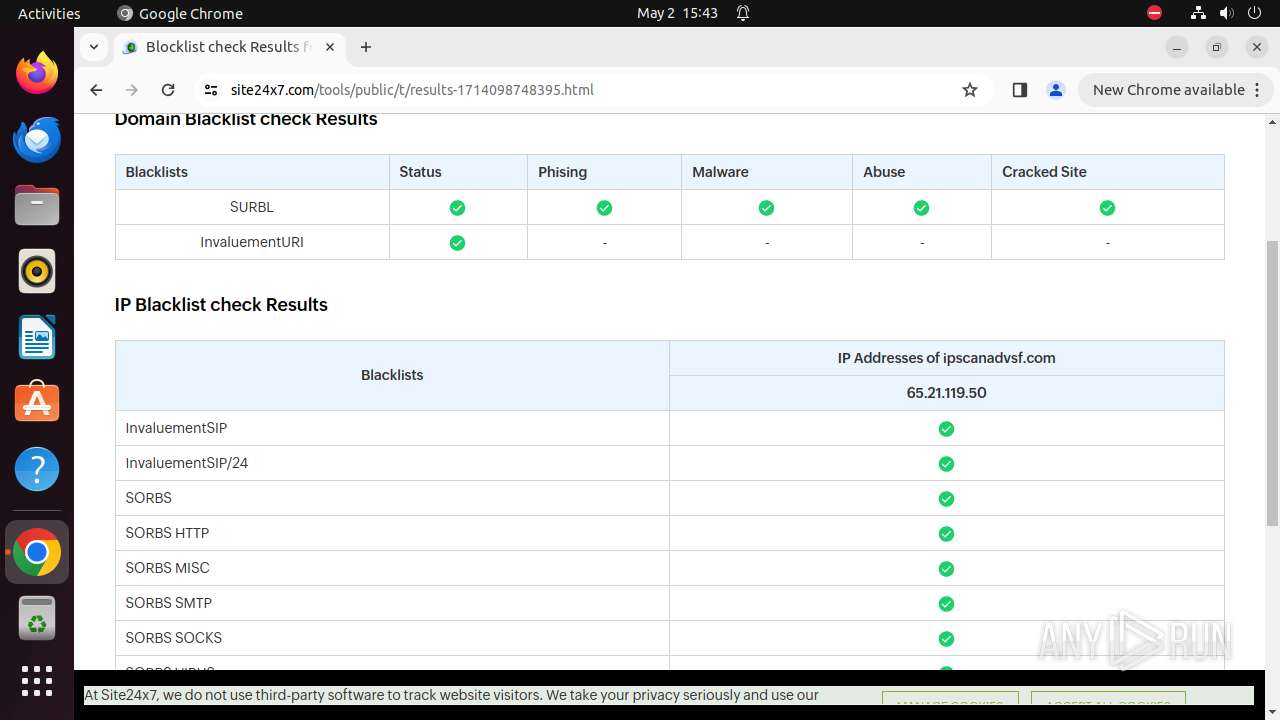Open the Trash dock icon
Screen dimensions: 1280x720
(x=37, y=618)
